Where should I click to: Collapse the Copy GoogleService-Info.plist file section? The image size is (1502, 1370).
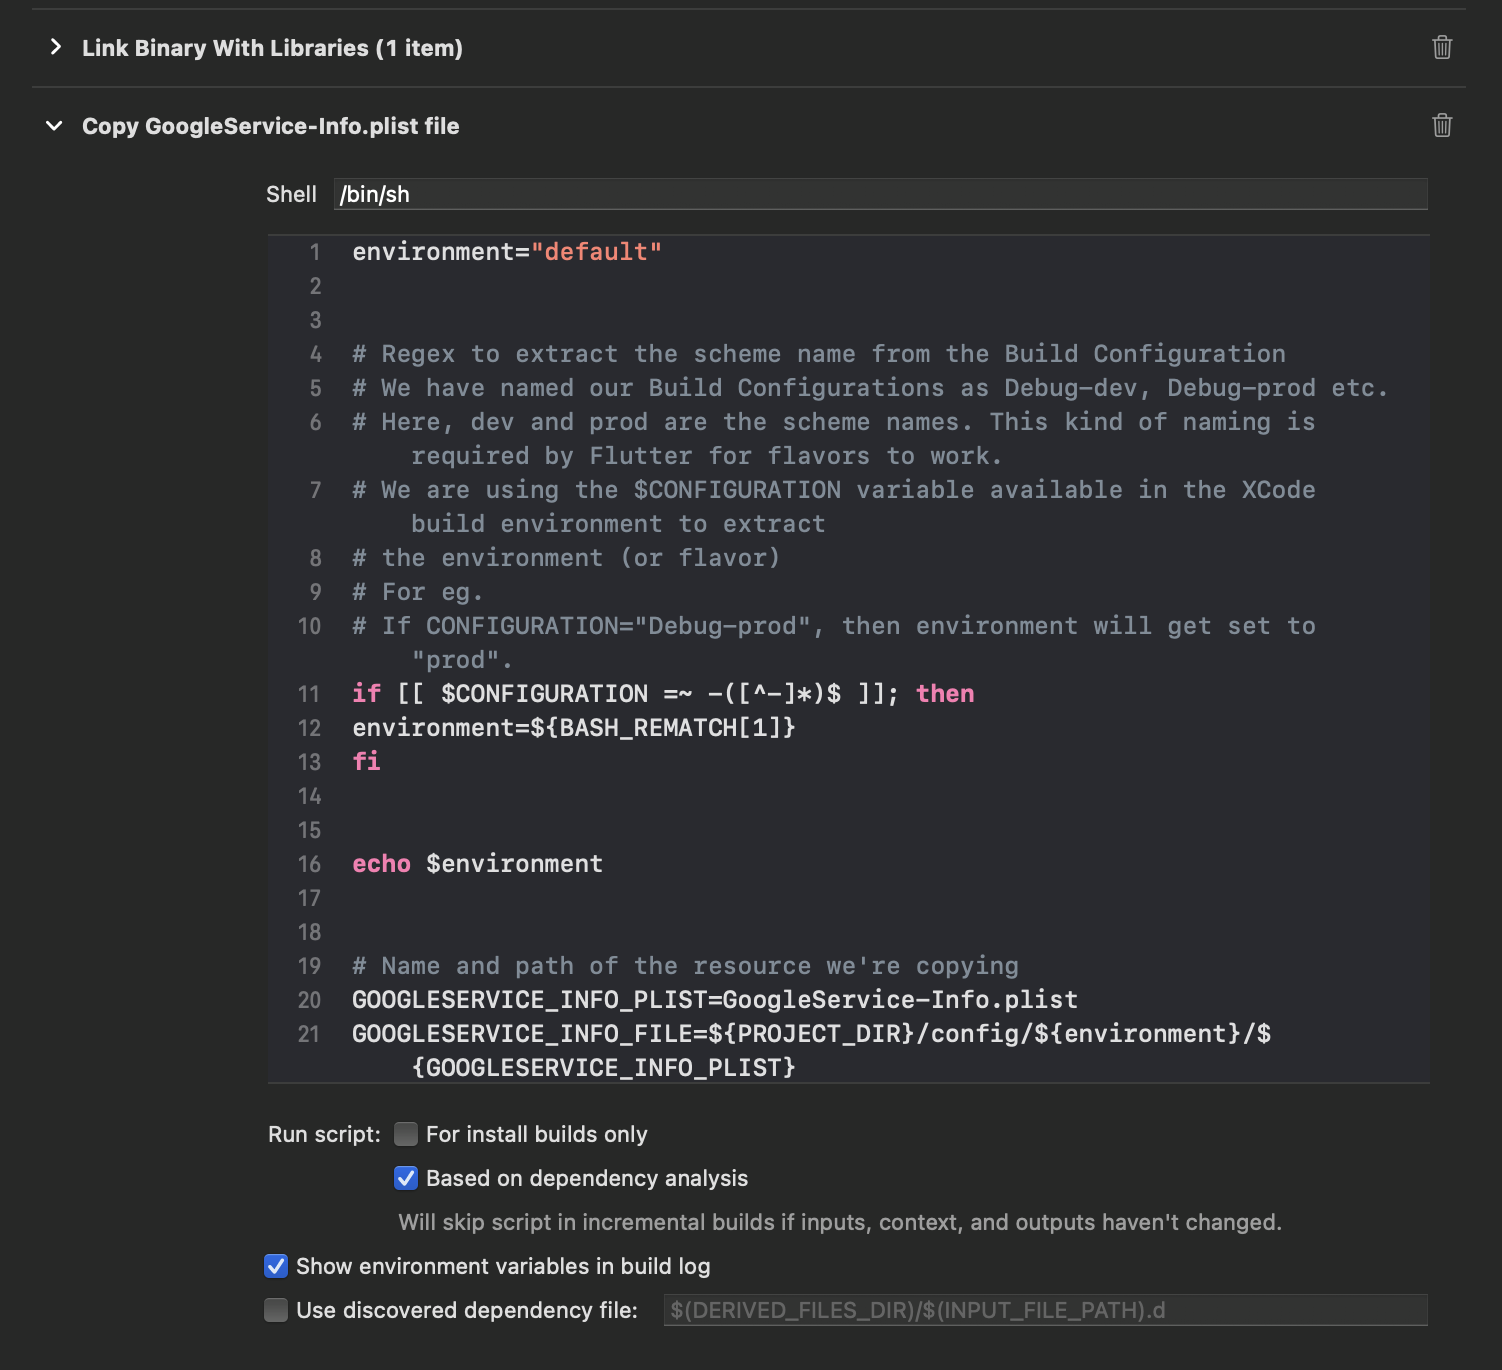(x=52, y=126)
